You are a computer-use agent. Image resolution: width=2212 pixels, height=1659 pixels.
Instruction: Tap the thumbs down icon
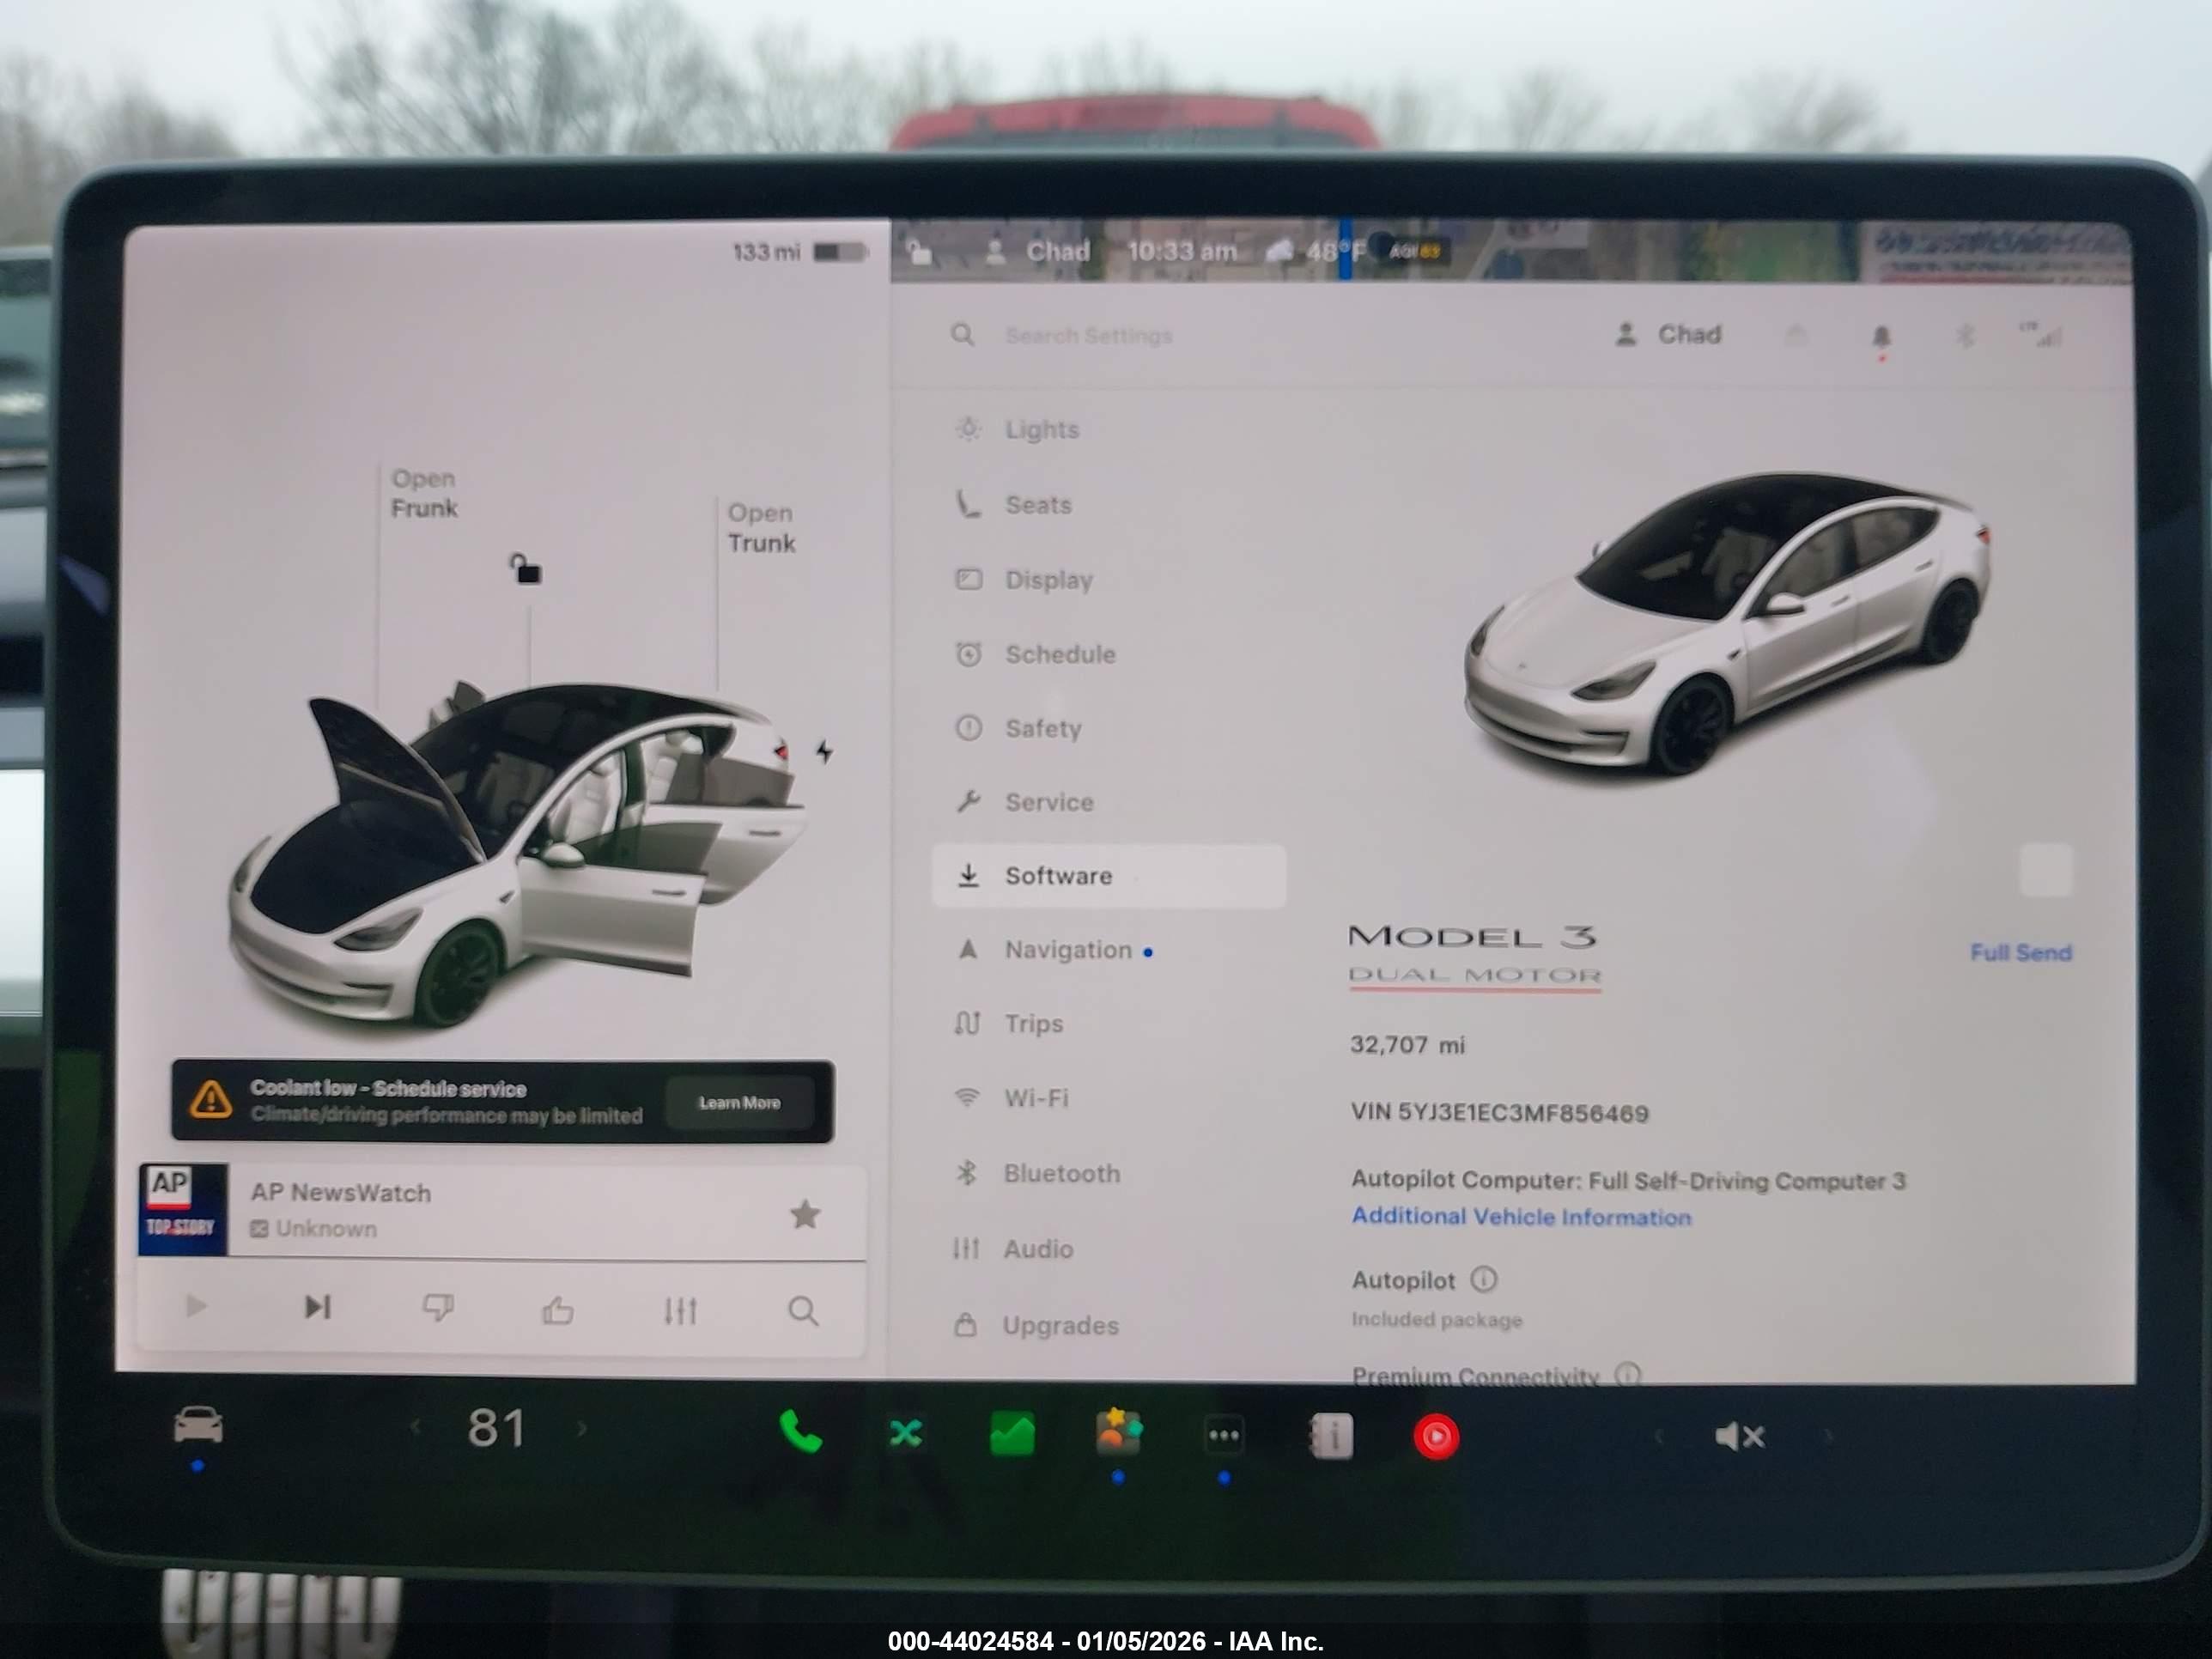(438, 1308)
